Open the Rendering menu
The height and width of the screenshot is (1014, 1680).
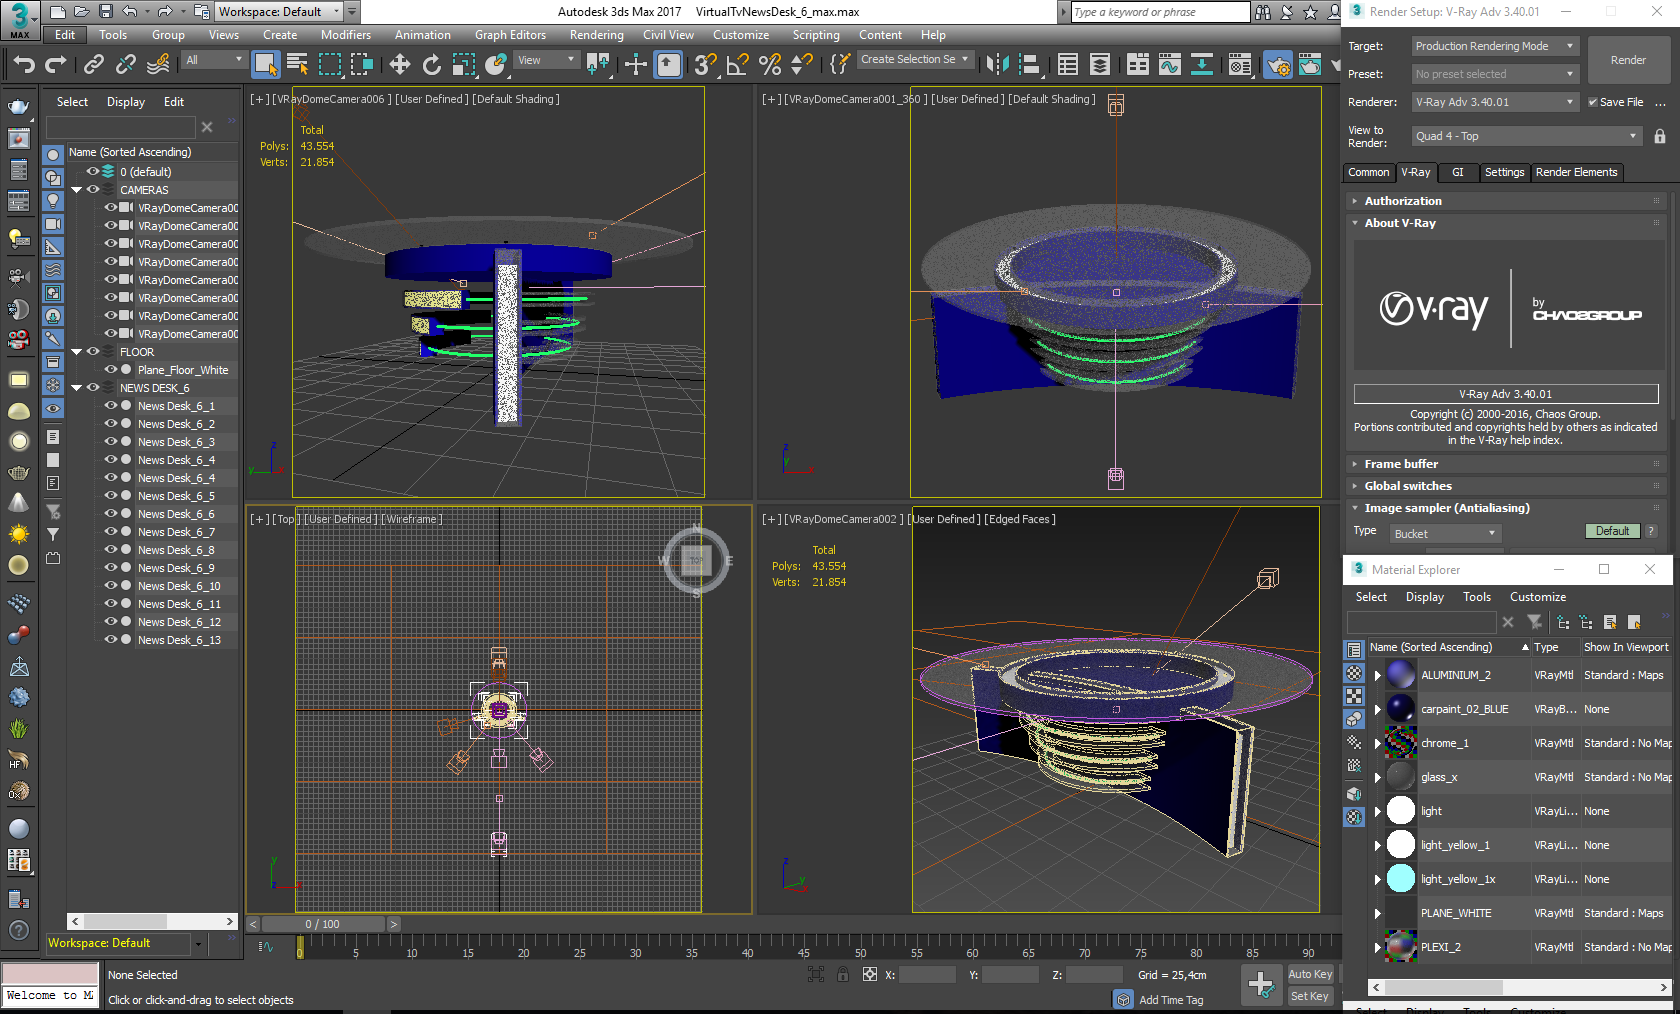(x=596, y=35)
